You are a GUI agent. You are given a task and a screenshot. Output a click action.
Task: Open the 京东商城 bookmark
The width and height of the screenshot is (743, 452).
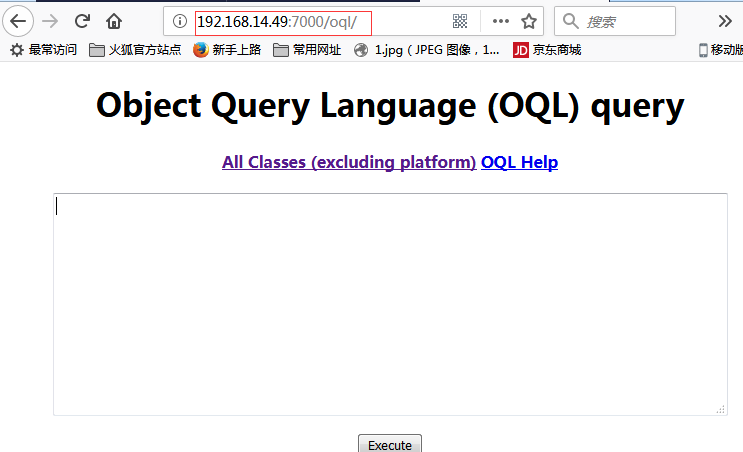(547, 50)
